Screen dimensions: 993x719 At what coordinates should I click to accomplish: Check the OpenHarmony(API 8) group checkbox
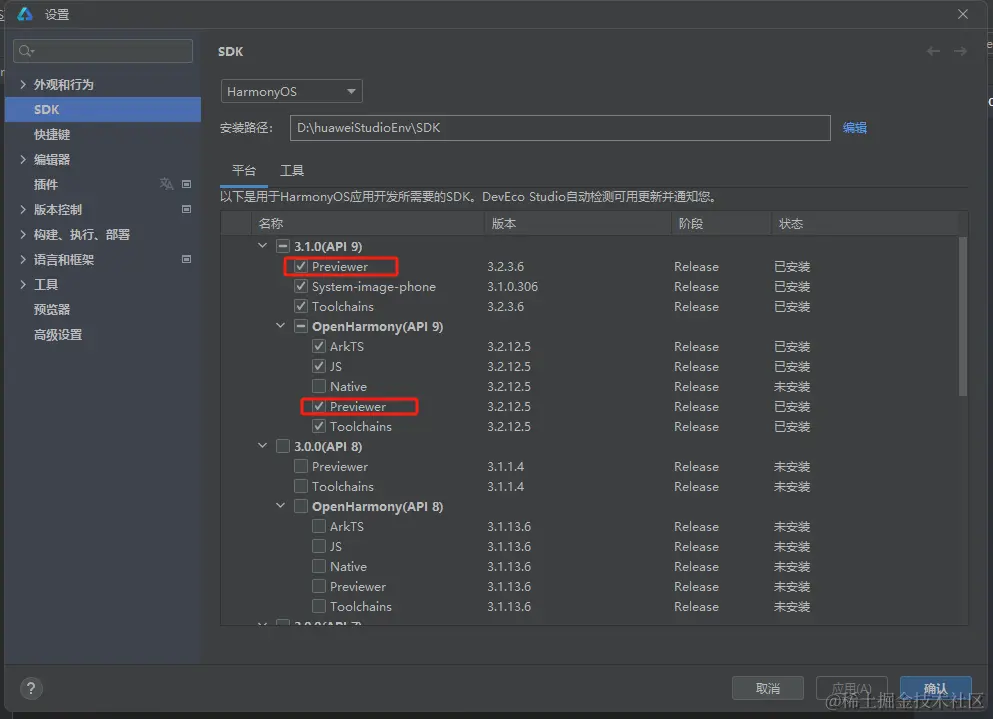pyautogui.click(x=301, y=506)
